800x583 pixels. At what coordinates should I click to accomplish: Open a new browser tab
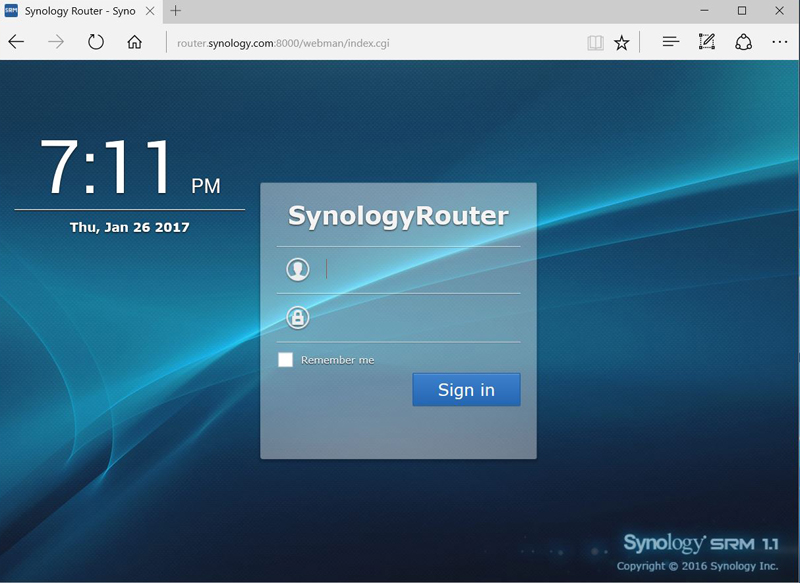tap(176, 11)
